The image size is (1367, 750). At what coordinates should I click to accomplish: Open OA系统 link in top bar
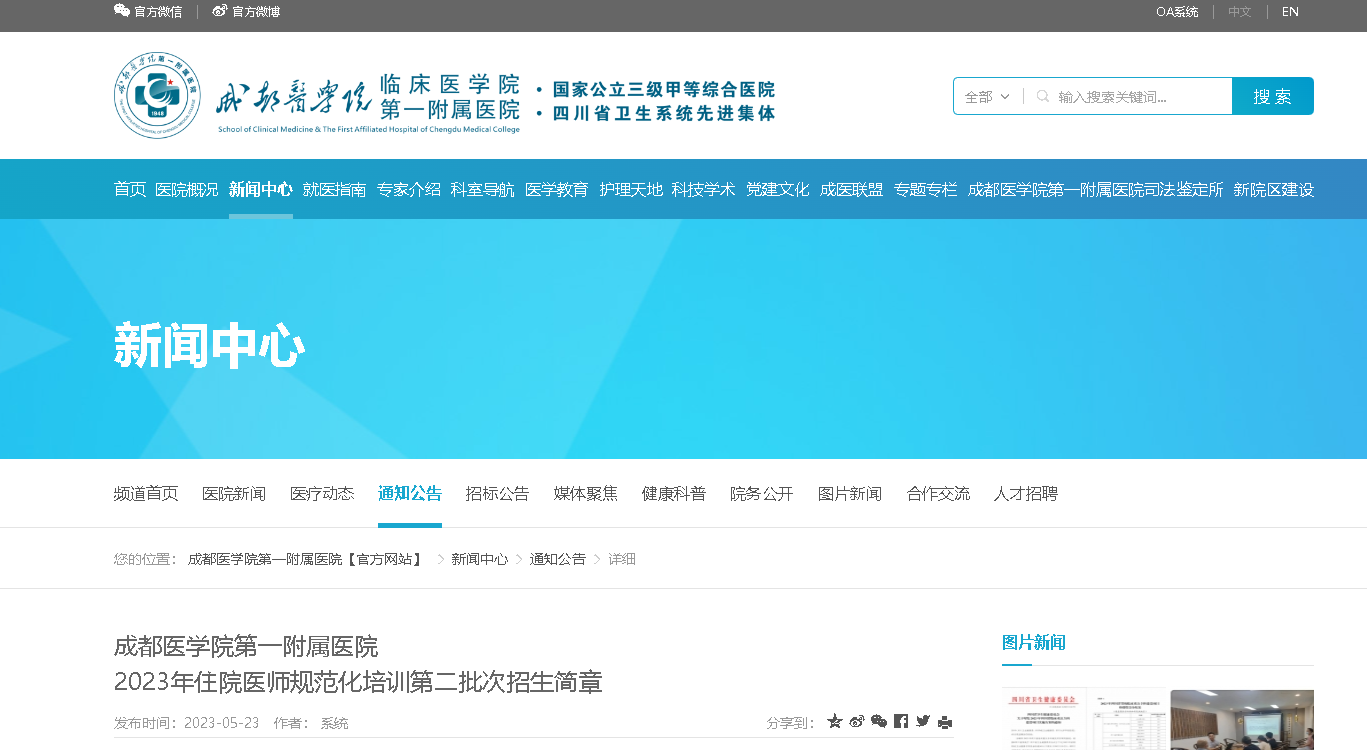(1177, 12)
